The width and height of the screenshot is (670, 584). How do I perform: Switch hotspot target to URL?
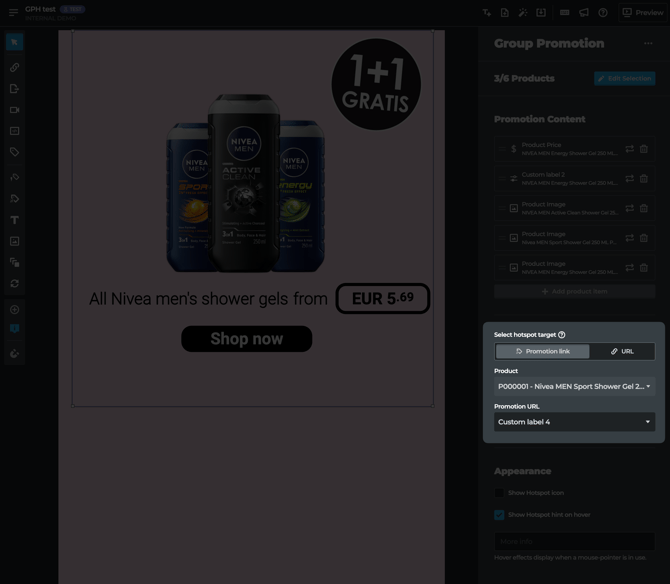point(622,351)
